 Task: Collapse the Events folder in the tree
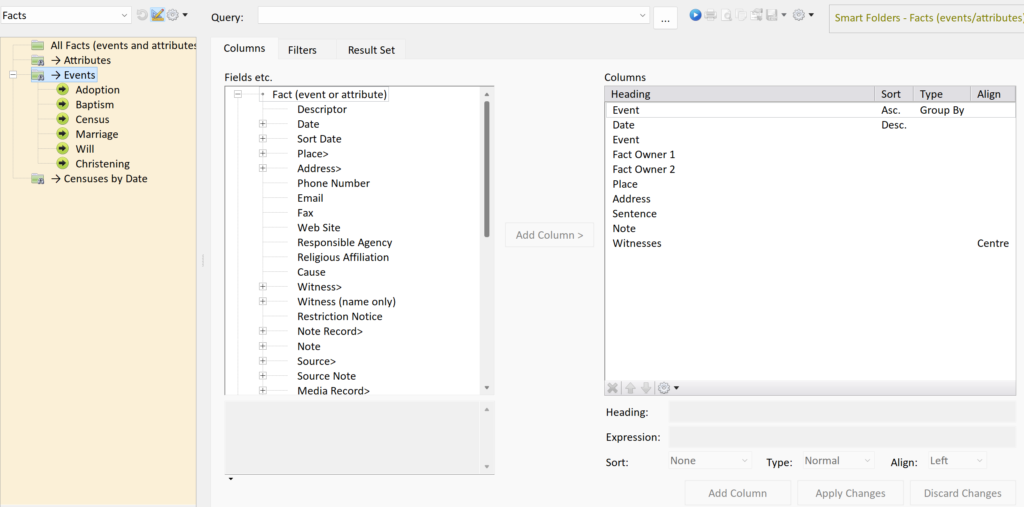point(12,75)
